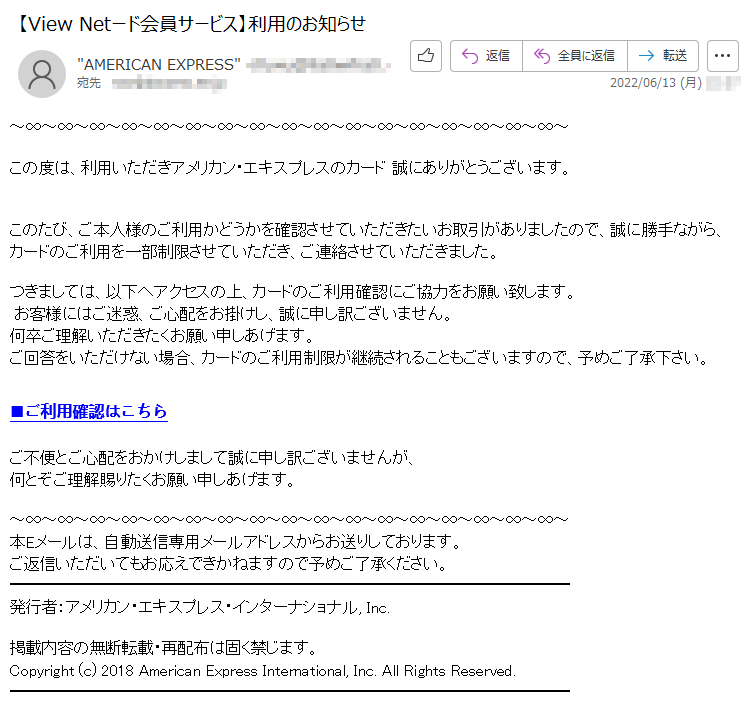Click the thumbs-up like button
Image resolution: width=753 pixels, height=710 pixels.
(425, 56)
